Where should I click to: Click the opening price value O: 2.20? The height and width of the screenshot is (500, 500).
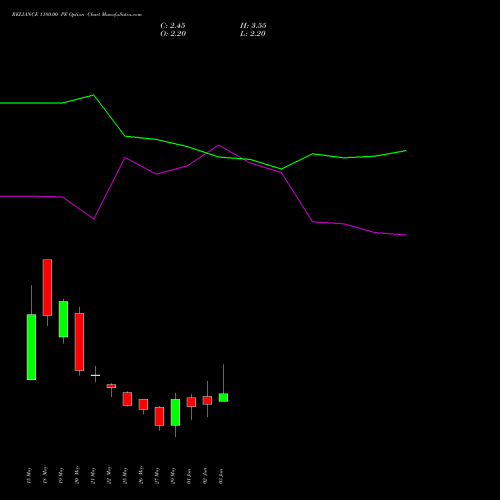pyautogui.click(x=173, y=34)
